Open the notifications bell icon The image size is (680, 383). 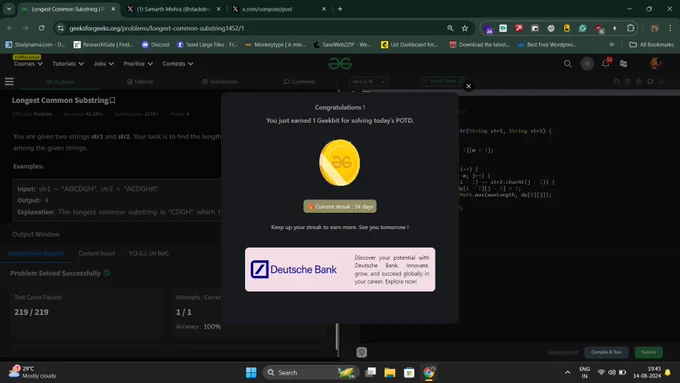(x=606, y=64)
